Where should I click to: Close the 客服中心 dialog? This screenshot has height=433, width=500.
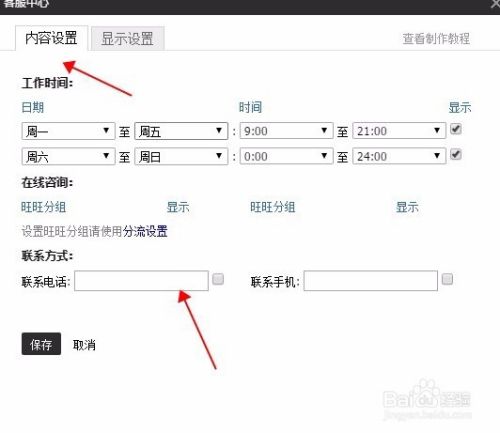tap(495, 3)
